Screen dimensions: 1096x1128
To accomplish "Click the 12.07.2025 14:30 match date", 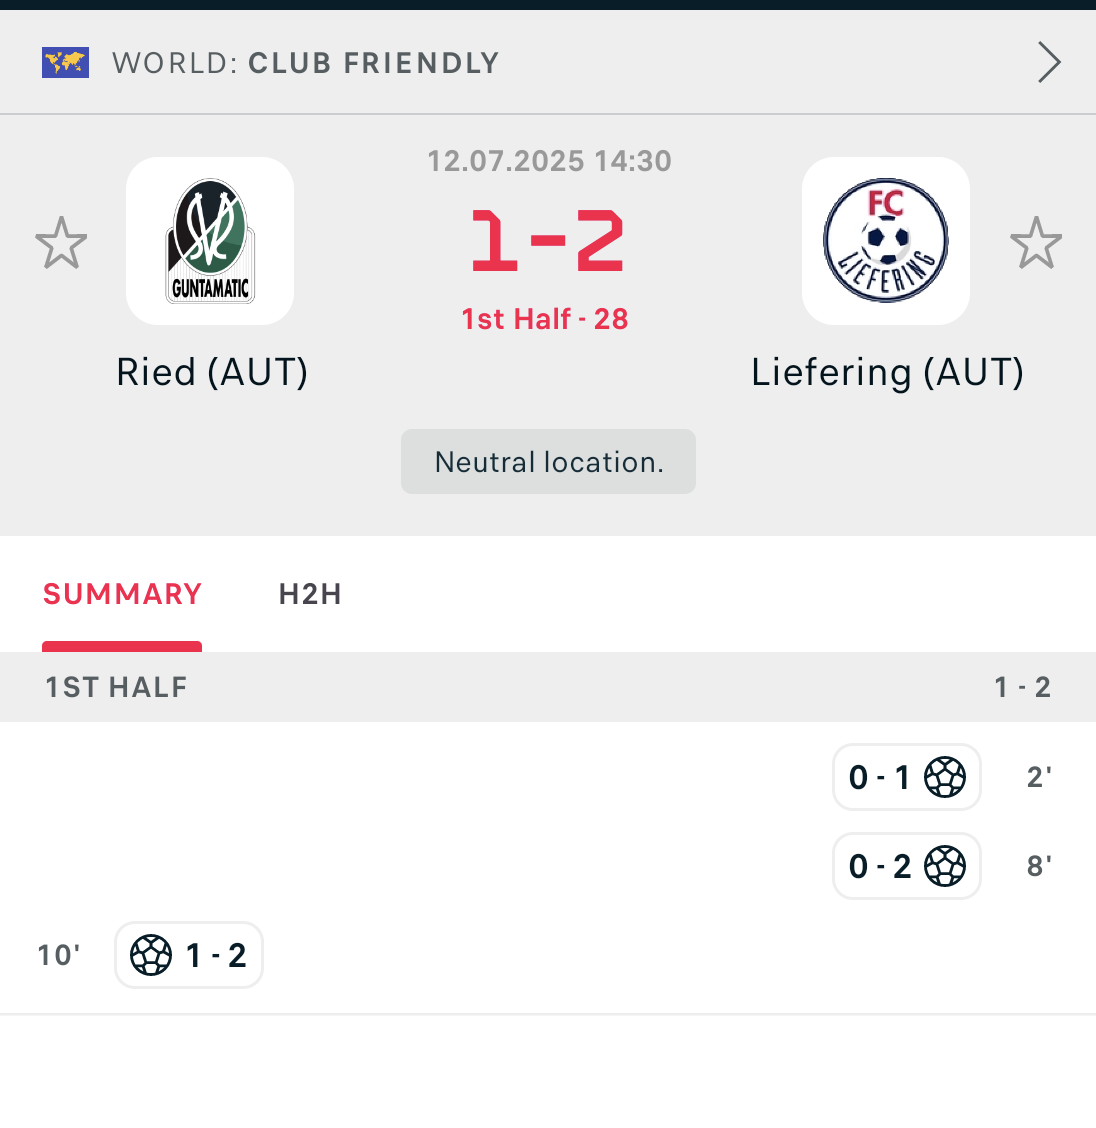I will (x=549, y=161).
